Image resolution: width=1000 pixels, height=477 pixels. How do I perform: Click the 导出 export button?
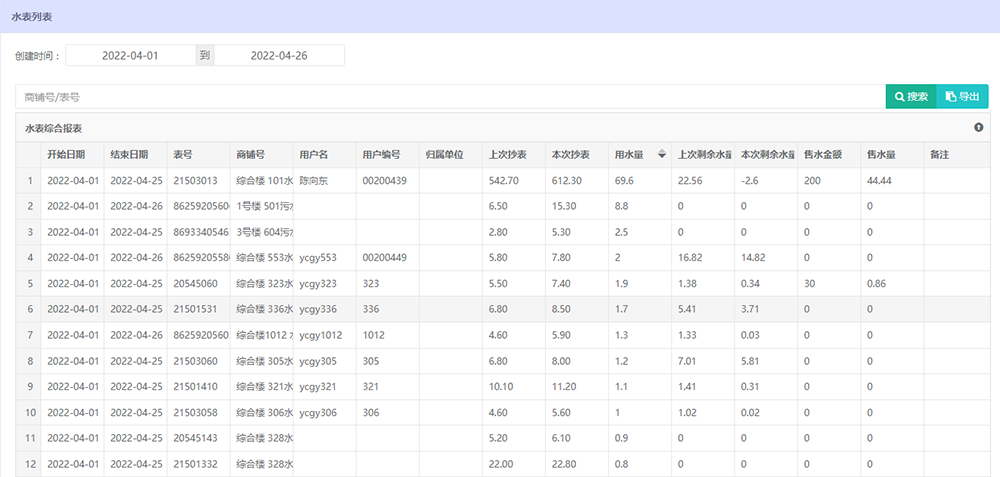click(x=962, y=97)
